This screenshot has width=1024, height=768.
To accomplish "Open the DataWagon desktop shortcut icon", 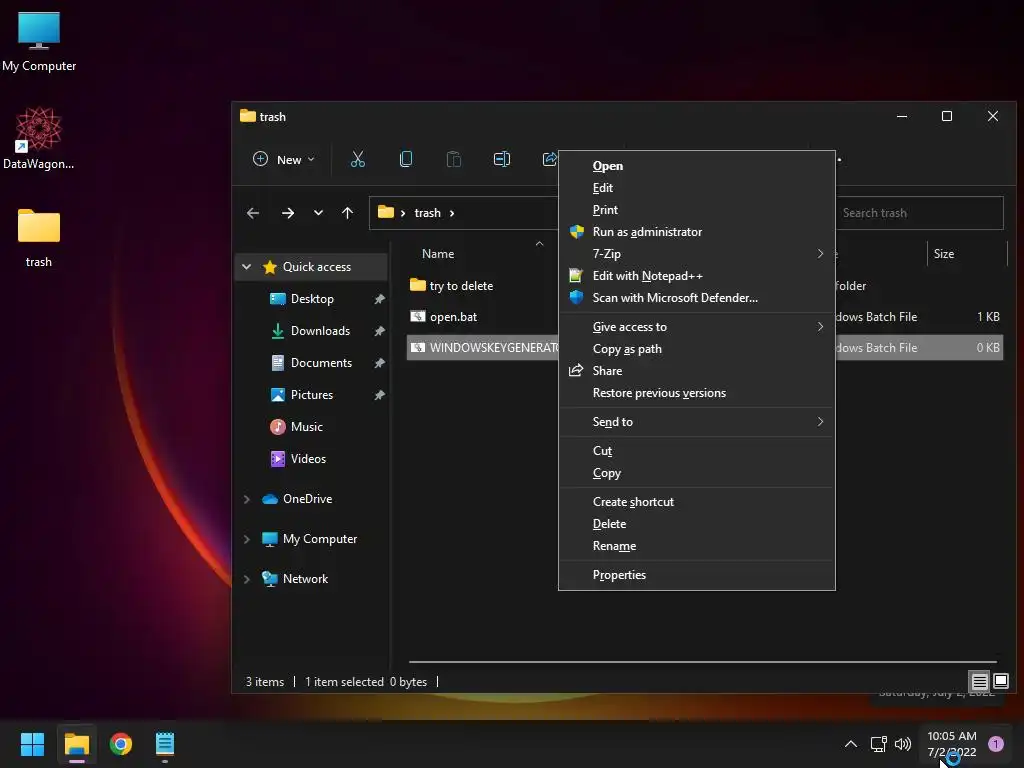I will [39, 138].
